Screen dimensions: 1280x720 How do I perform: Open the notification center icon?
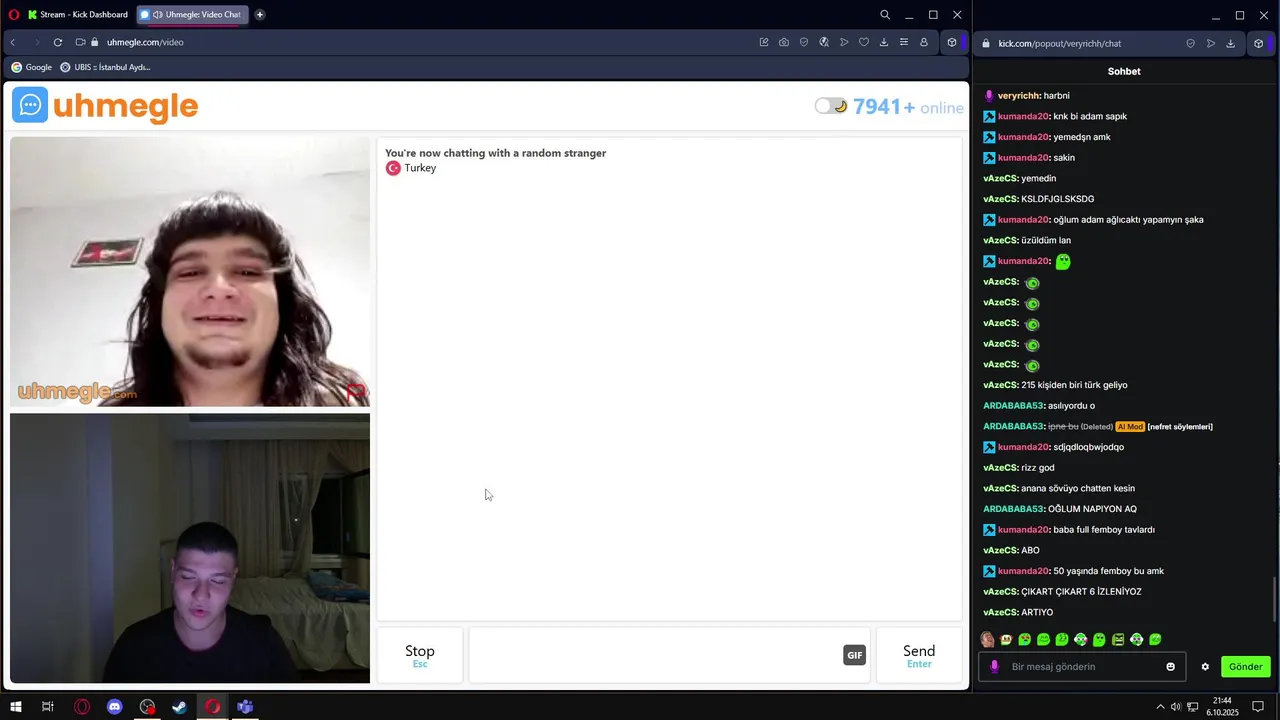pos(1258,707)
